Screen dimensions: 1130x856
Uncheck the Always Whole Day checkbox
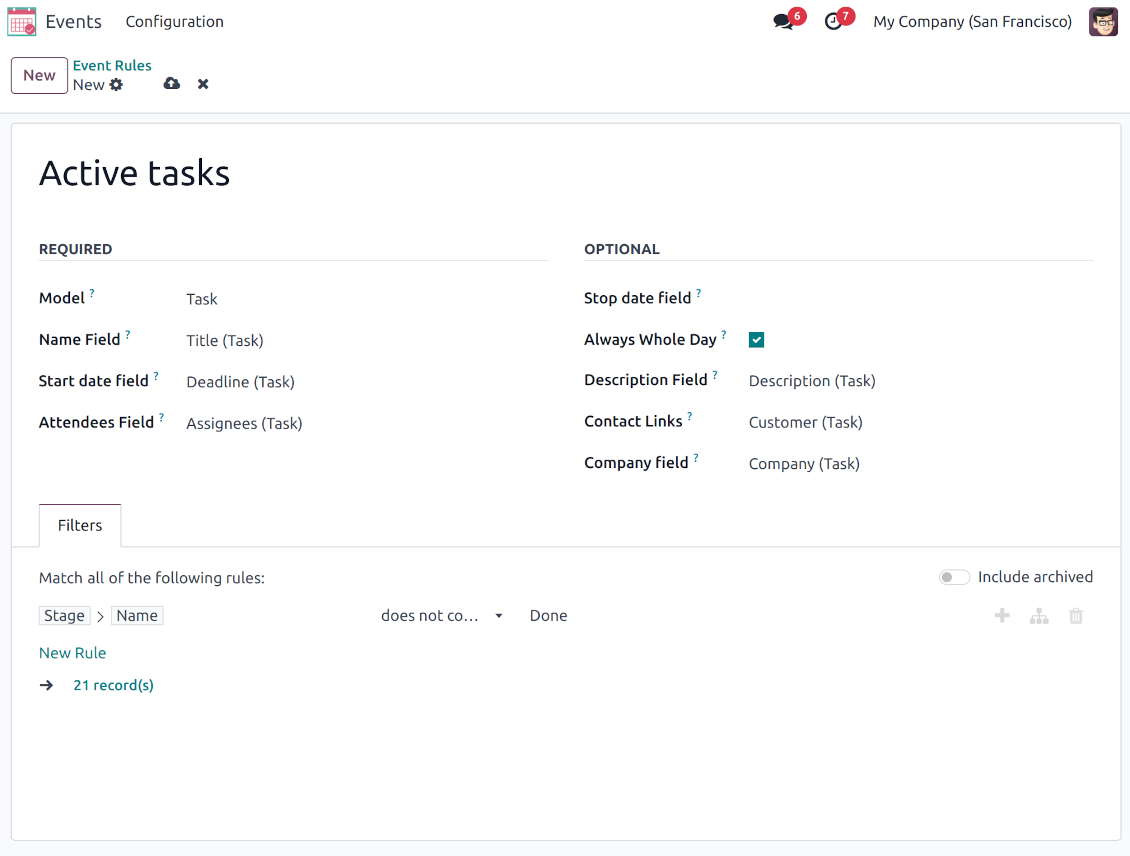(756, 340)
